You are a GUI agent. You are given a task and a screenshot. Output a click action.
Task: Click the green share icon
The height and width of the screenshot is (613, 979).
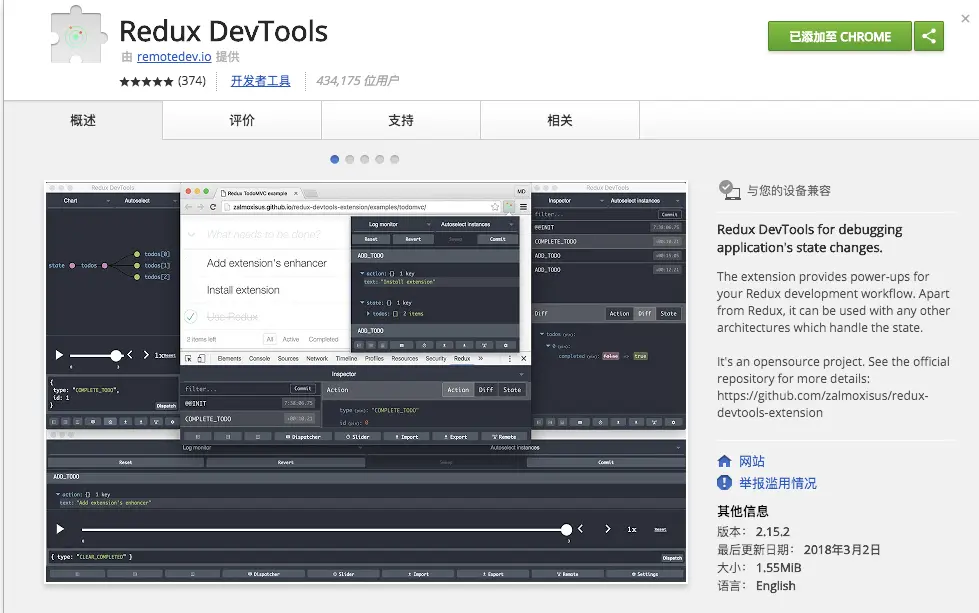click(x=928, y=35)
